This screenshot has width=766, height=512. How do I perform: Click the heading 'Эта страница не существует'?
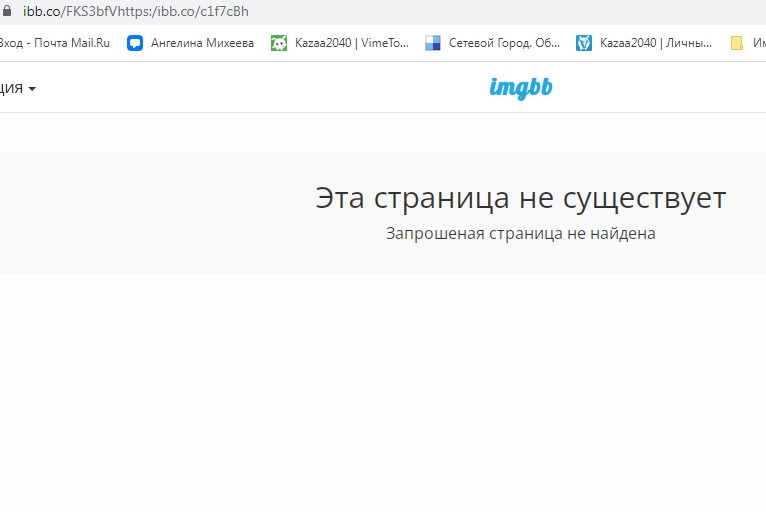520,198
